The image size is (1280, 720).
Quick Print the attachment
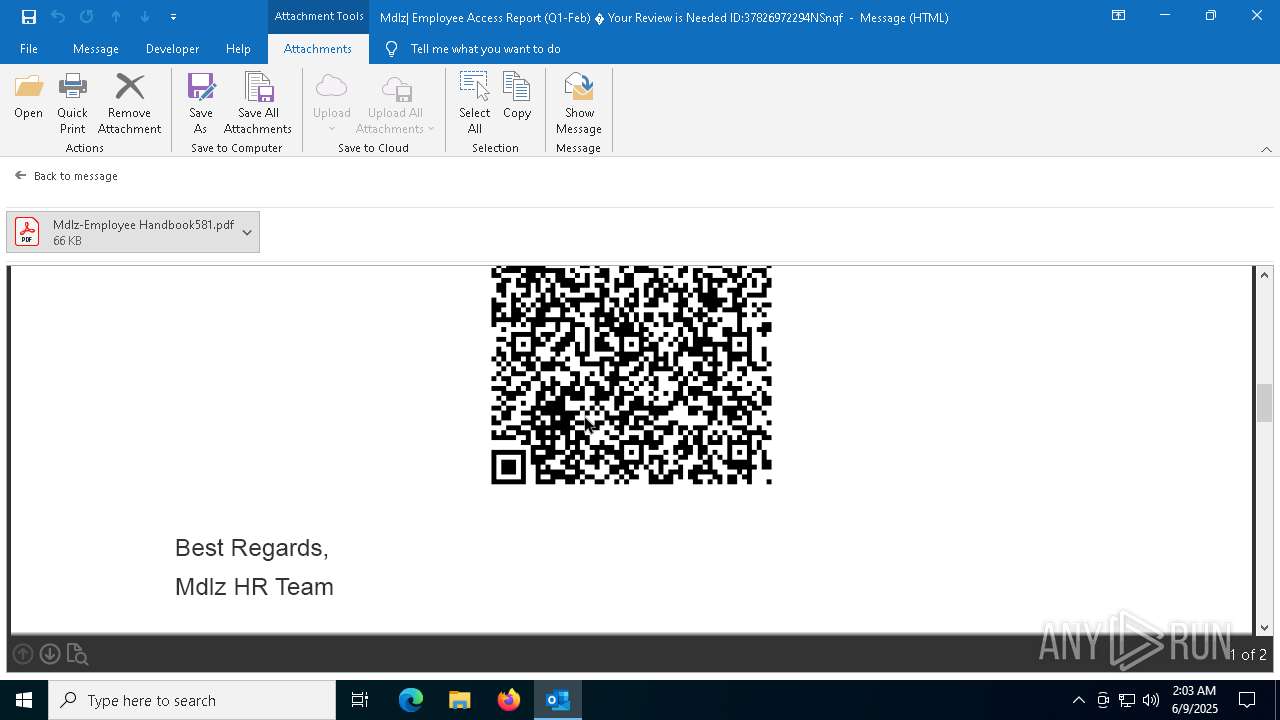tap(72, 103)
